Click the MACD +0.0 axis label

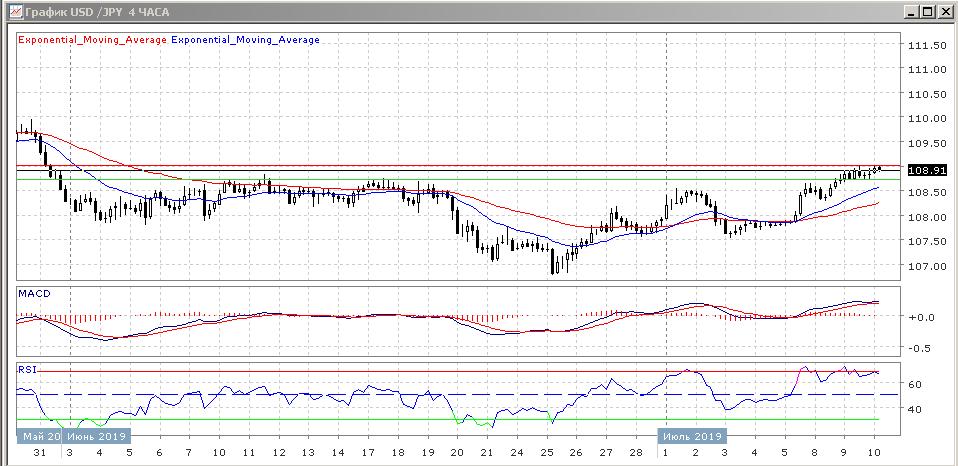pos(919,317)
